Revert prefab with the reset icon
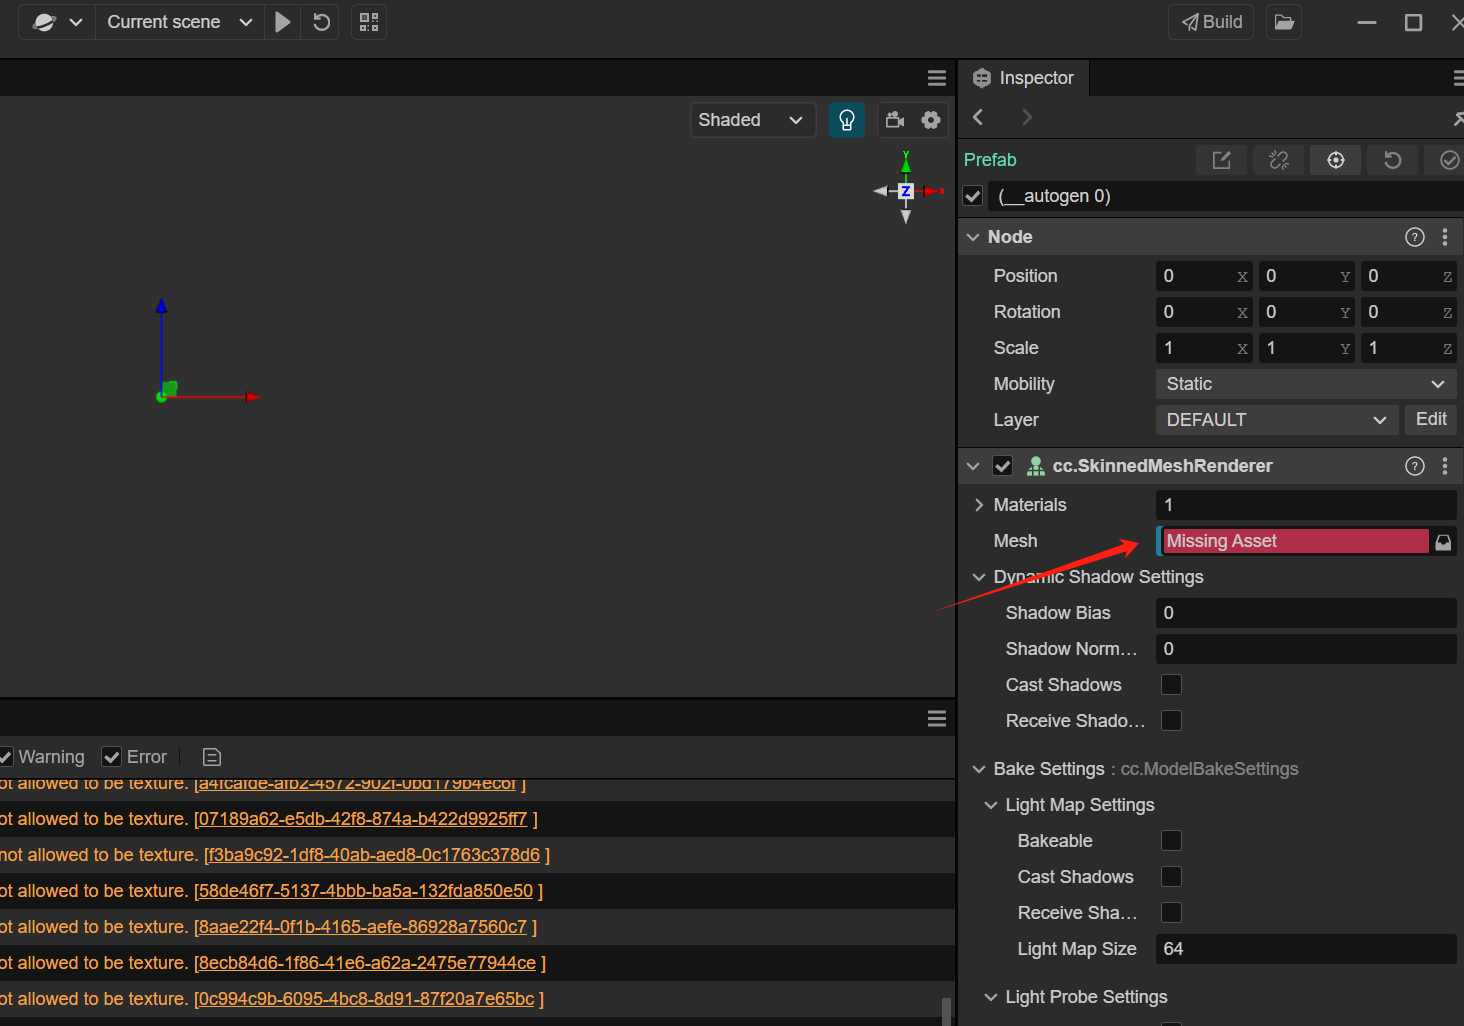 click(1393, 160)
